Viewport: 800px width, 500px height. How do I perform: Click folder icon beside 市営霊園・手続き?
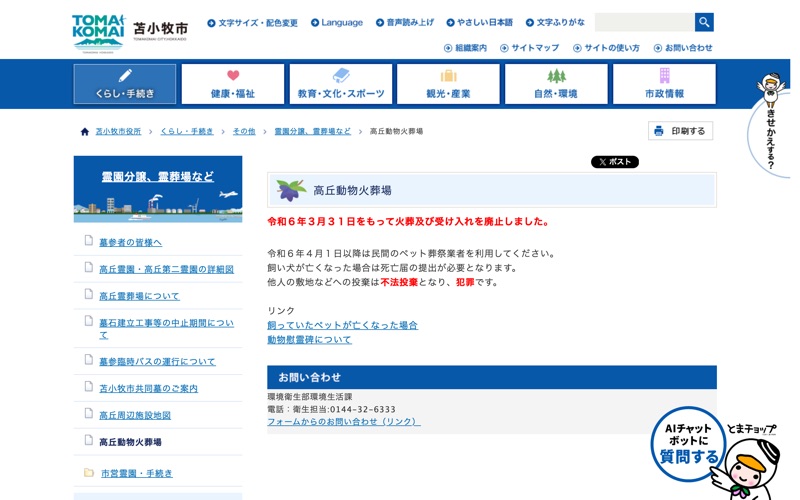(89, 472)
